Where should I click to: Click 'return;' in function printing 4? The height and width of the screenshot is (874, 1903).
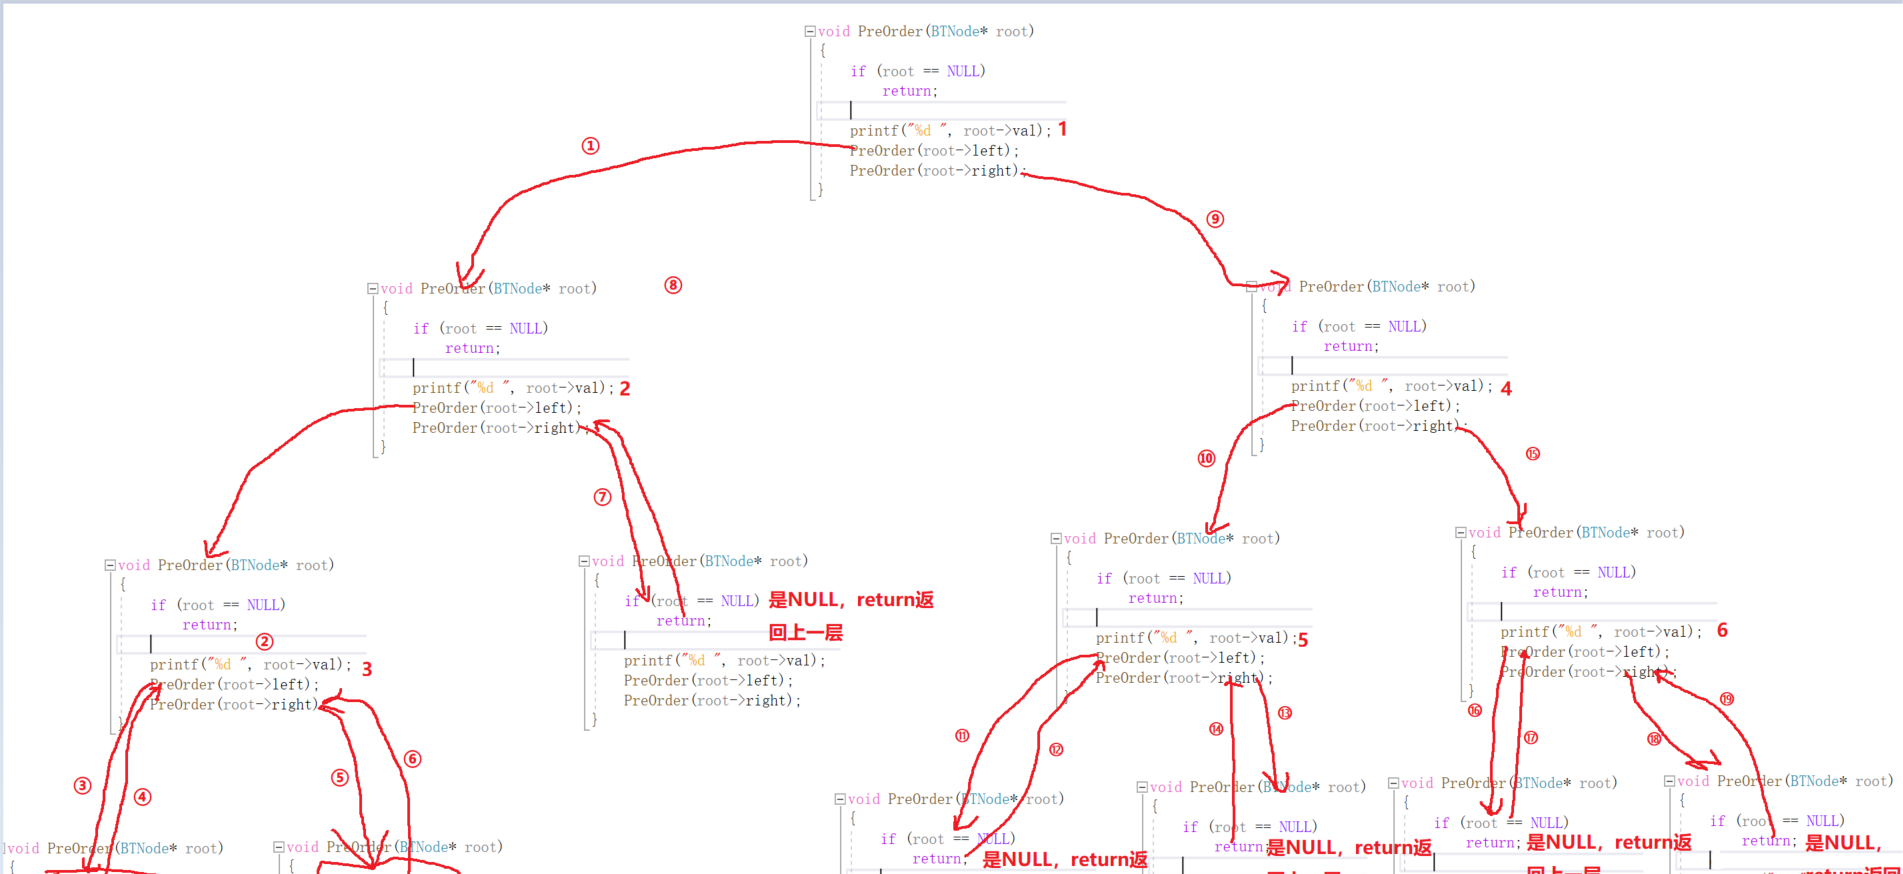click(x=1352, y=346)
